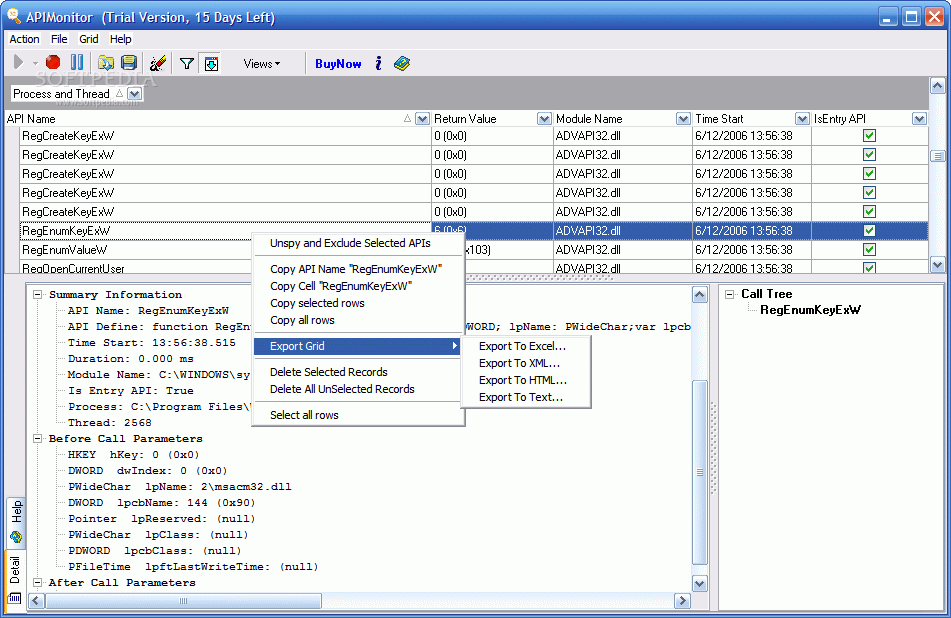Open the Help menu in menu bar

(121, 39)
